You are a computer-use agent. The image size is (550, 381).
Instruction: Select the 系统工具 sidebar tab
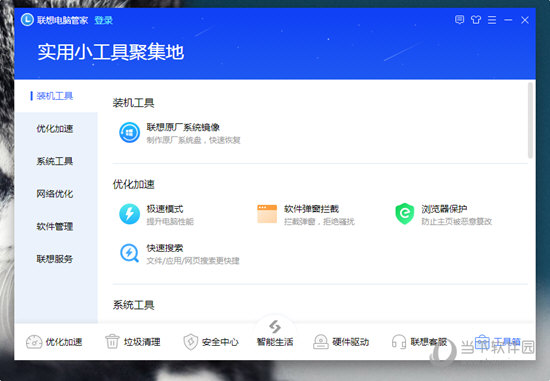(x=56, y=161)
